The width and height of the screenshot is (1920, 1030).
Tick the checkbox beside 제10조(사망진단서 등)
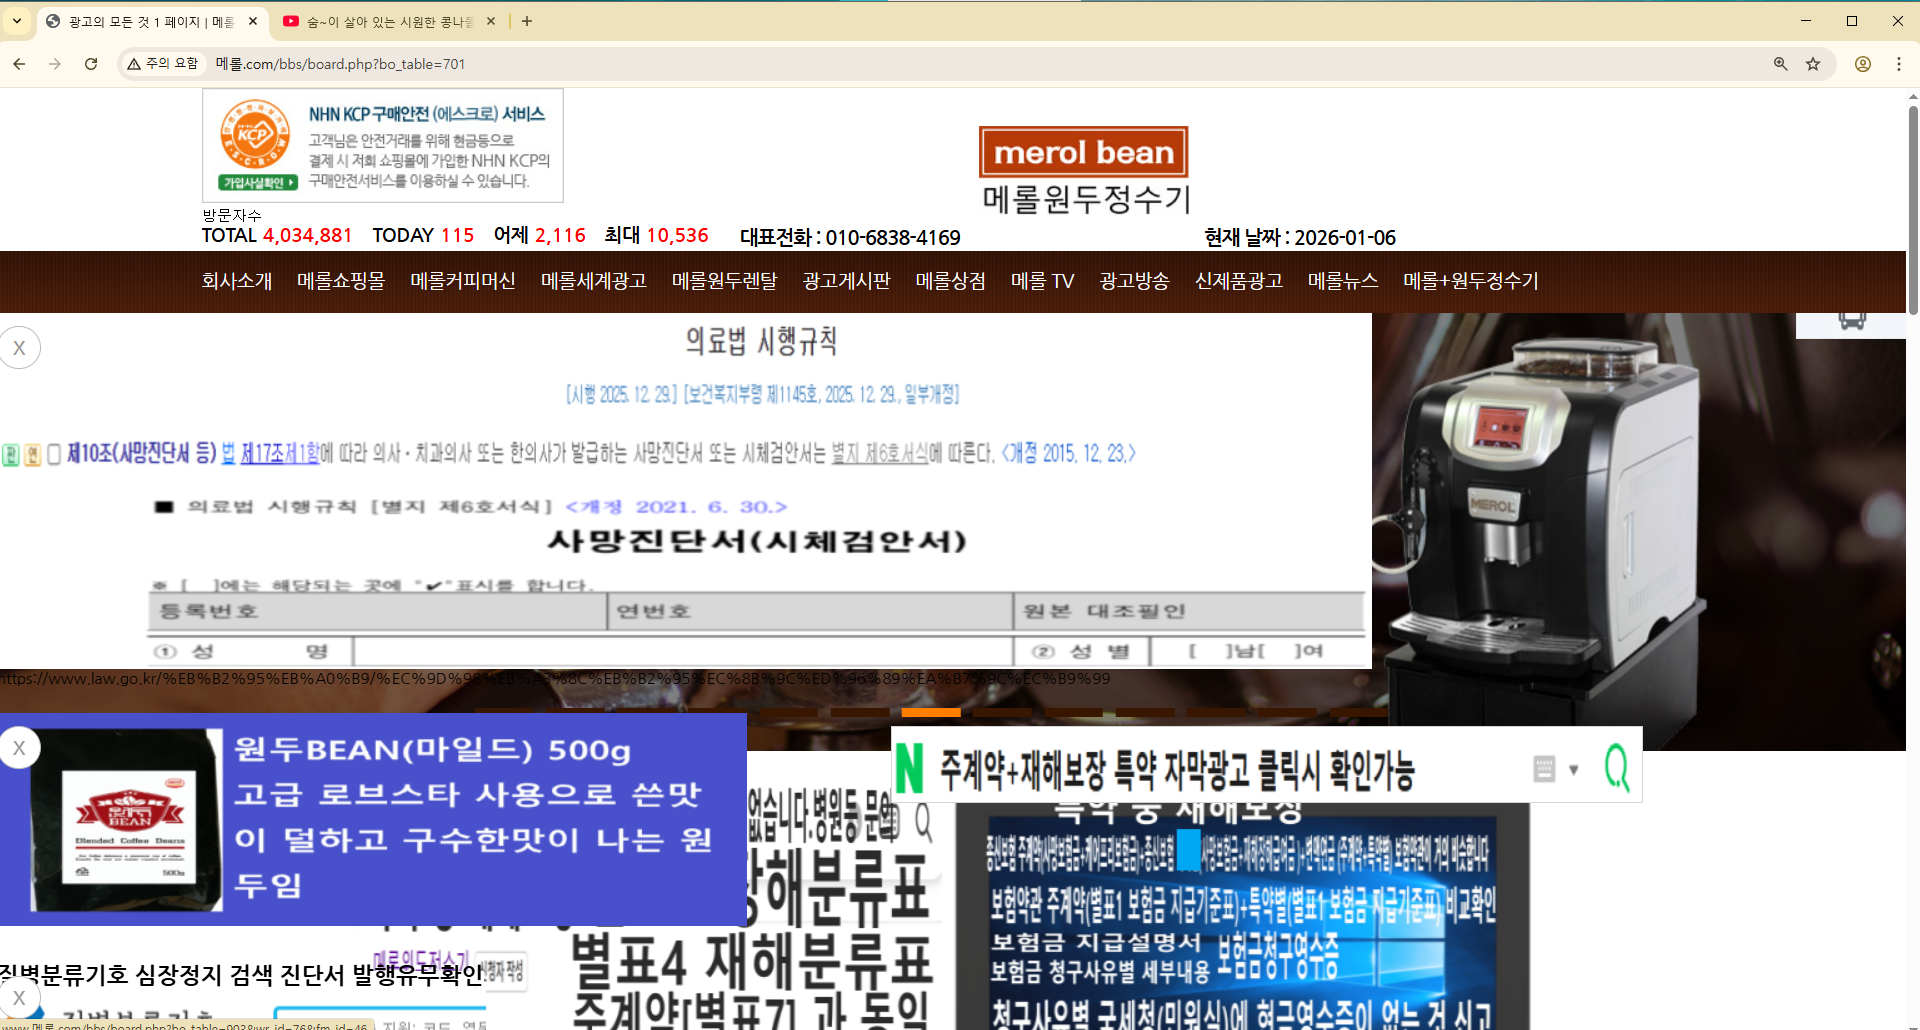point(54,454)
